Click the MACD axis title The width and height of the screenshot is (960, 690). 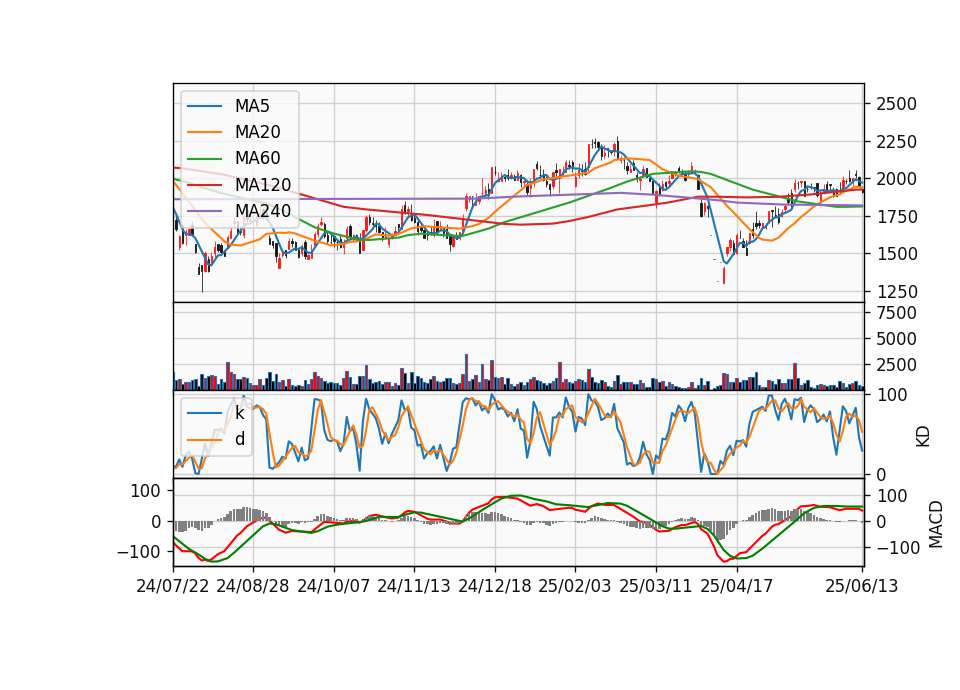[x=937, y=524]
